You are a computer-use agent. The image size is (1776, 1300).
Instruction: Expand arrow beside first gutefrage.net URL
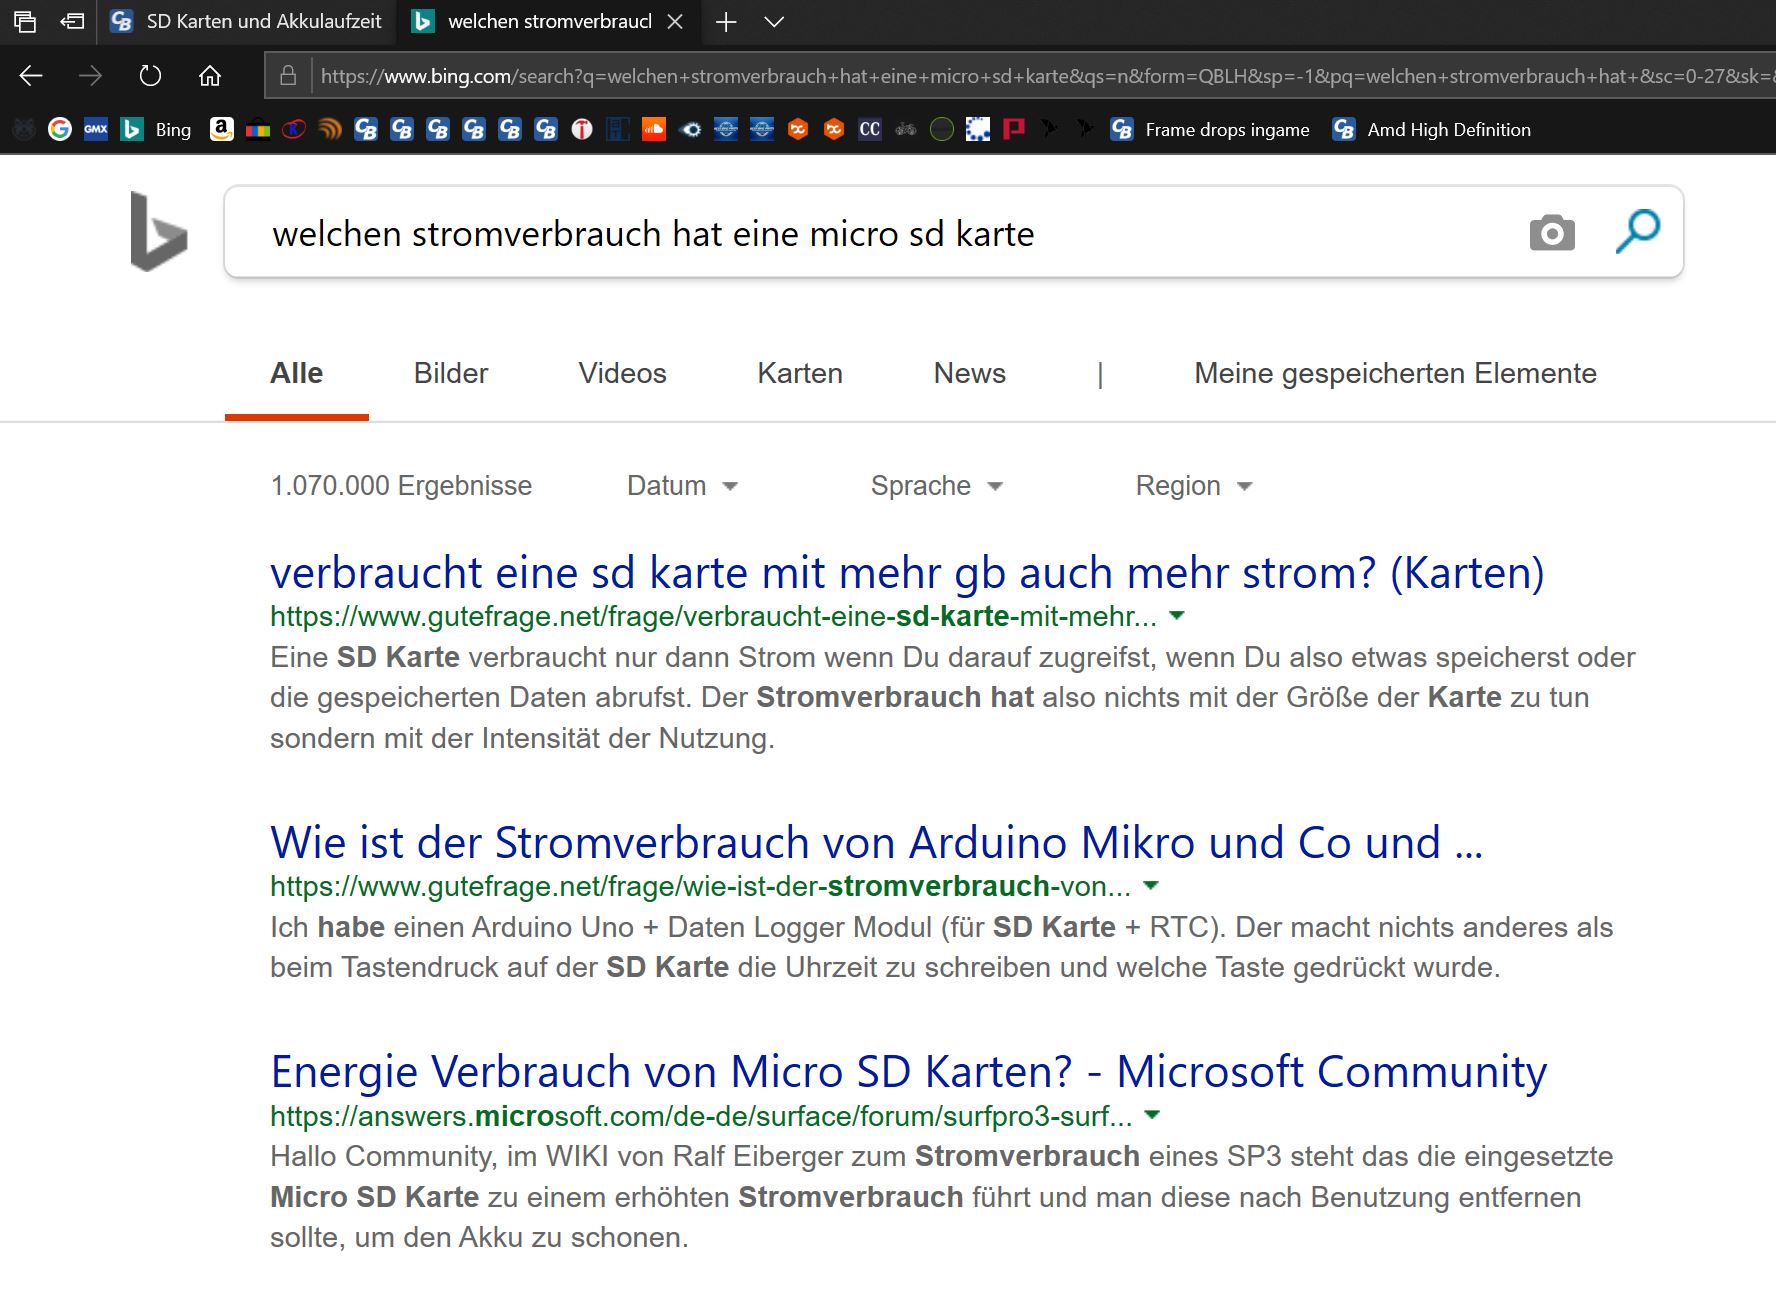pyautogui.click(x=1177, y=616)
